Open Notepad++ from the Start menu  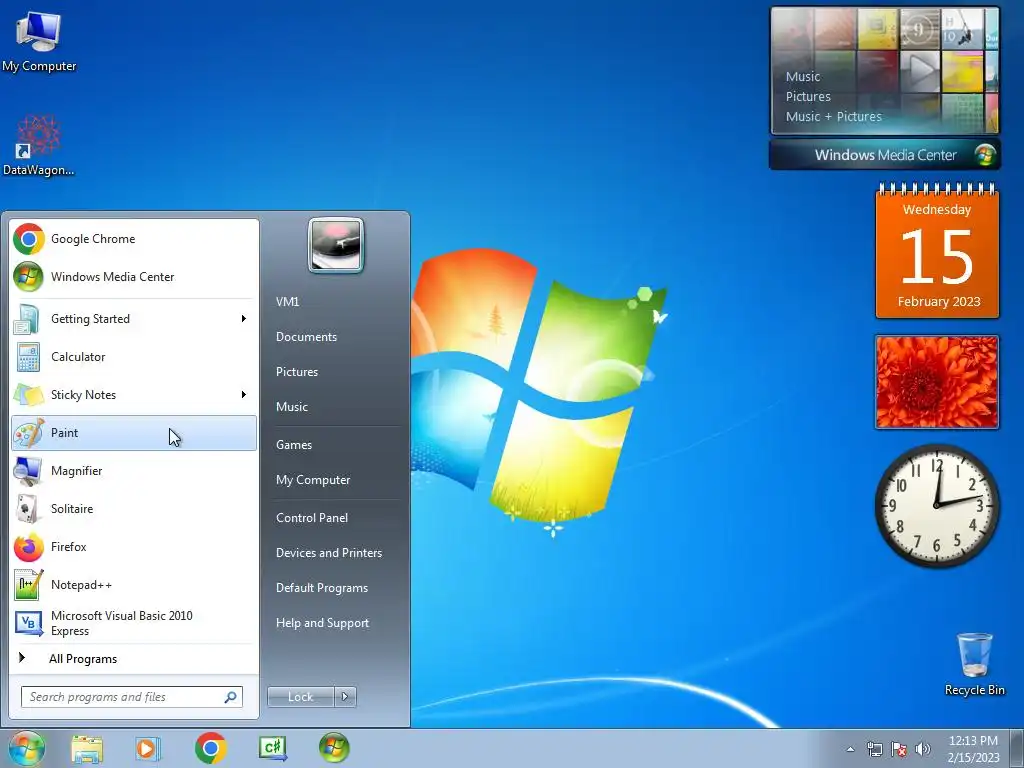click(x=134, y=584)
